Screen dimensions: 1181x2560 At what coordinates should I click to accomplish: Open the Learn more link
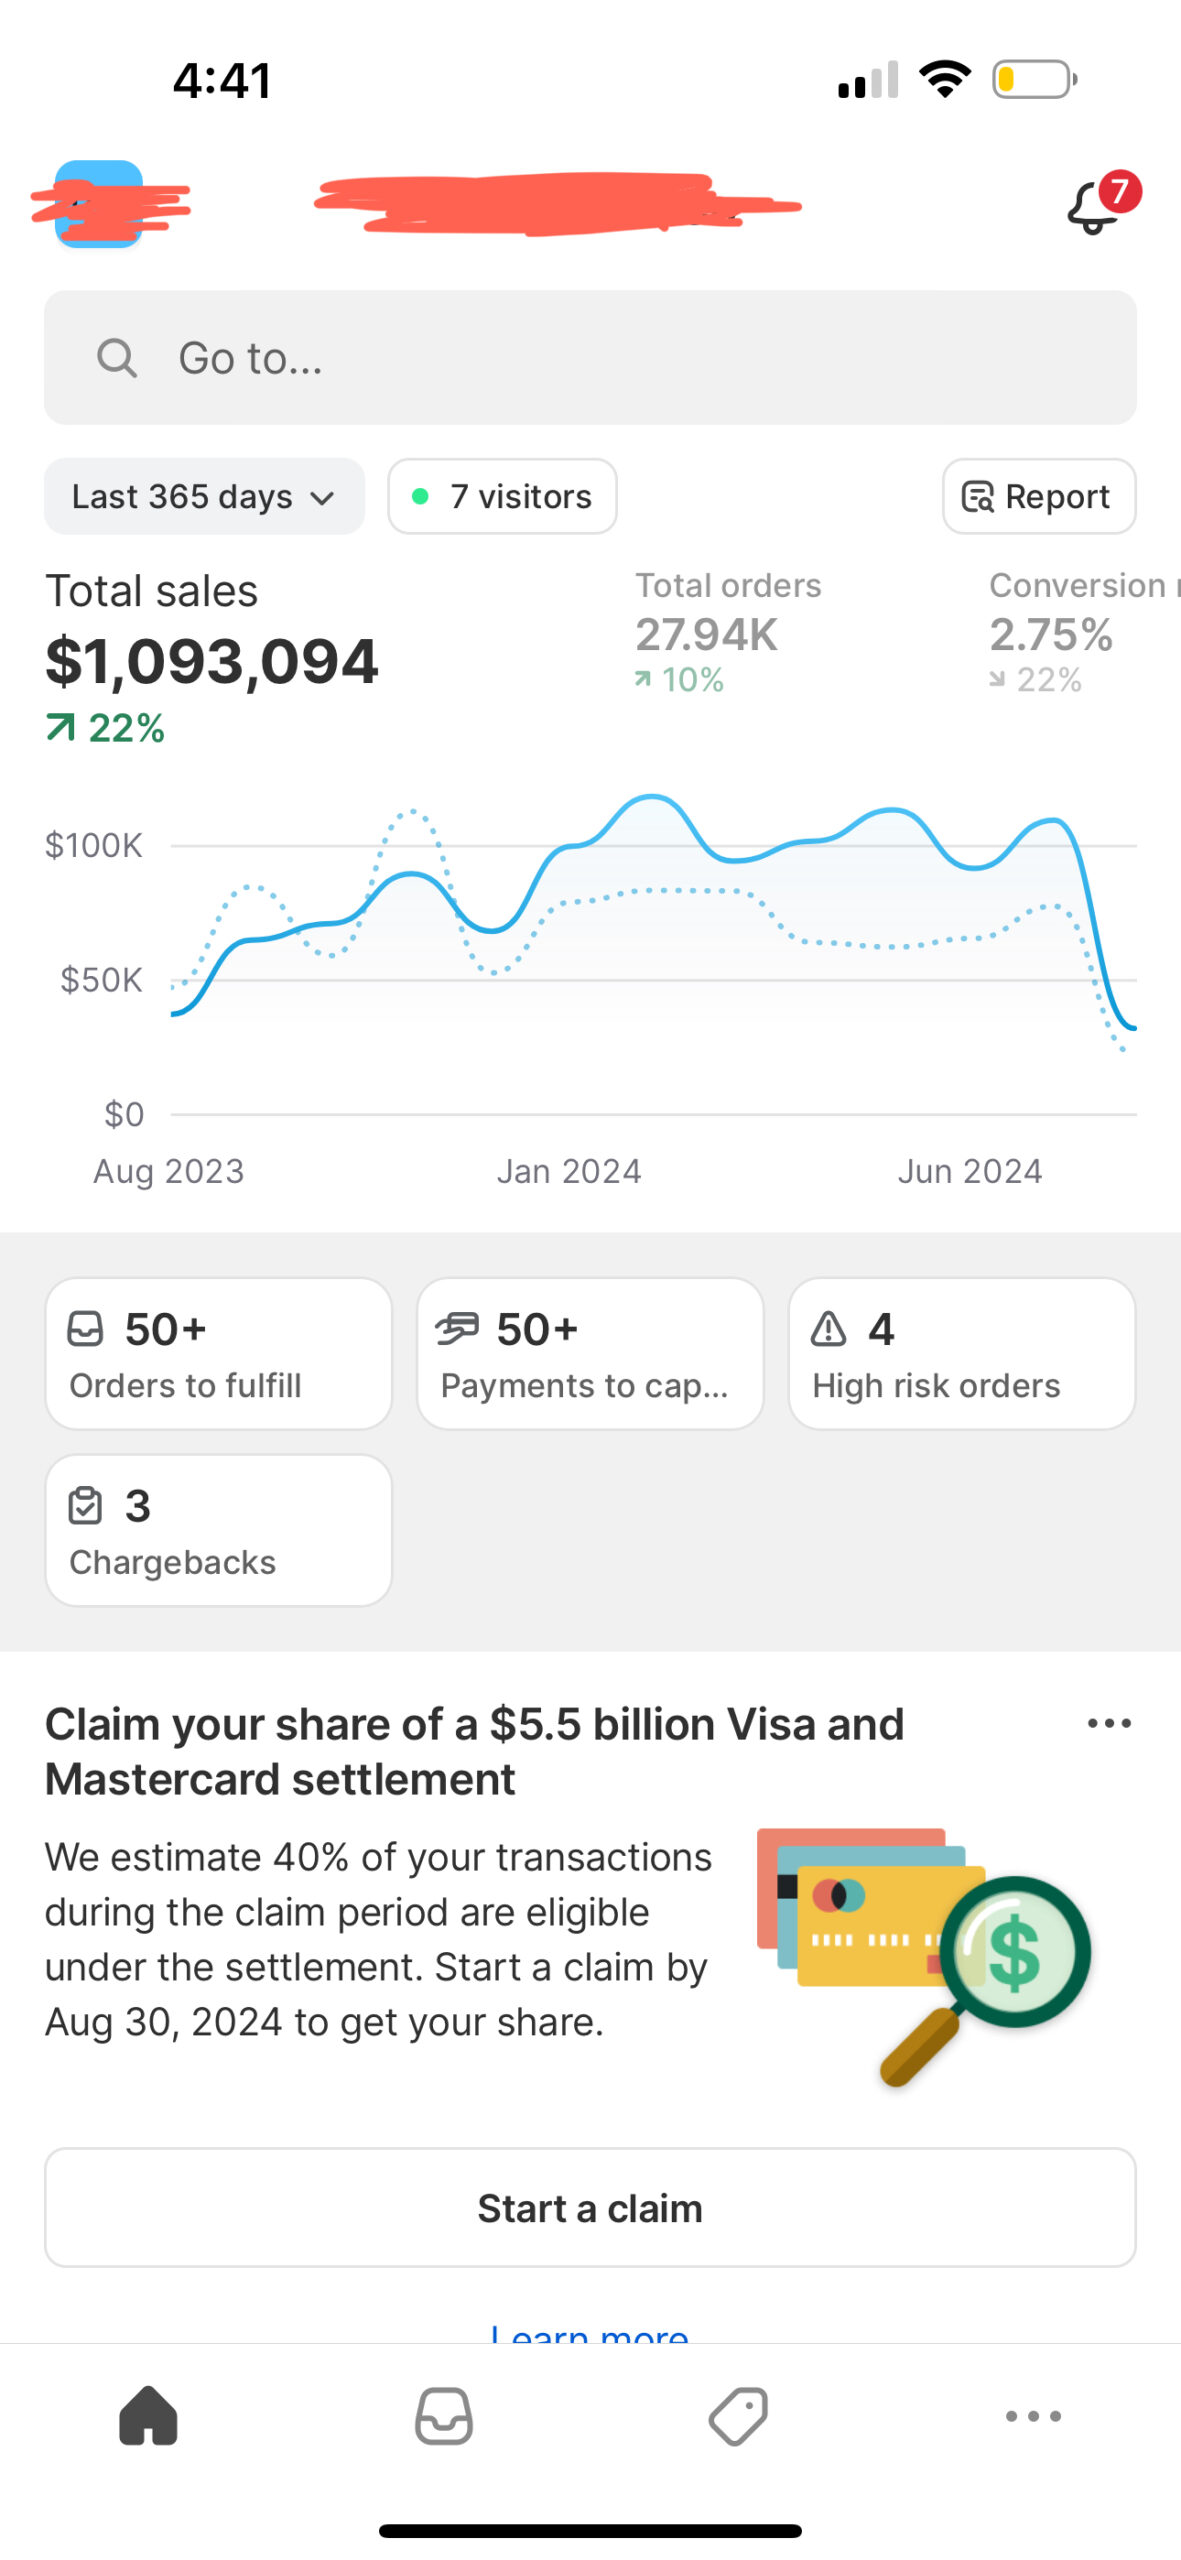(590, 2333)
